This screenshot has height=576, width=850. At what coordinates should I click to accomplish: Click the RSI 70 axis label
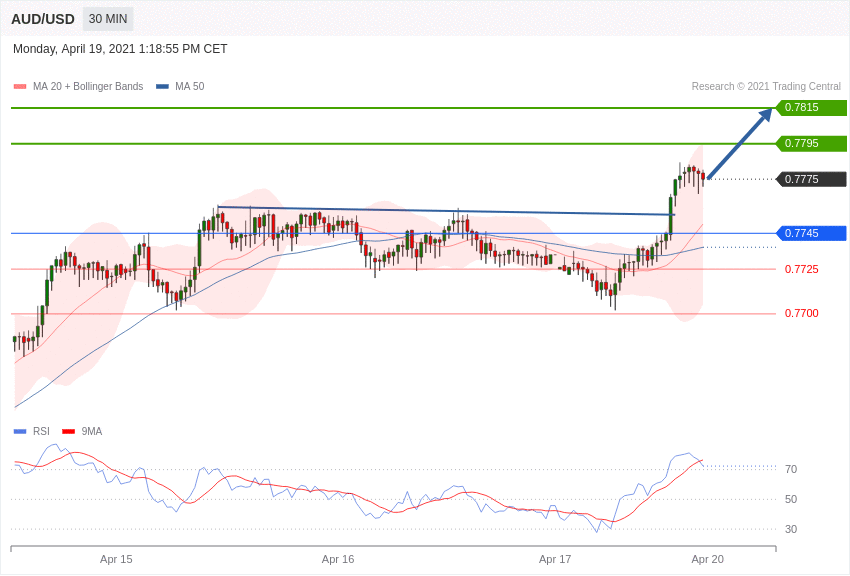(x=791, y=469)
